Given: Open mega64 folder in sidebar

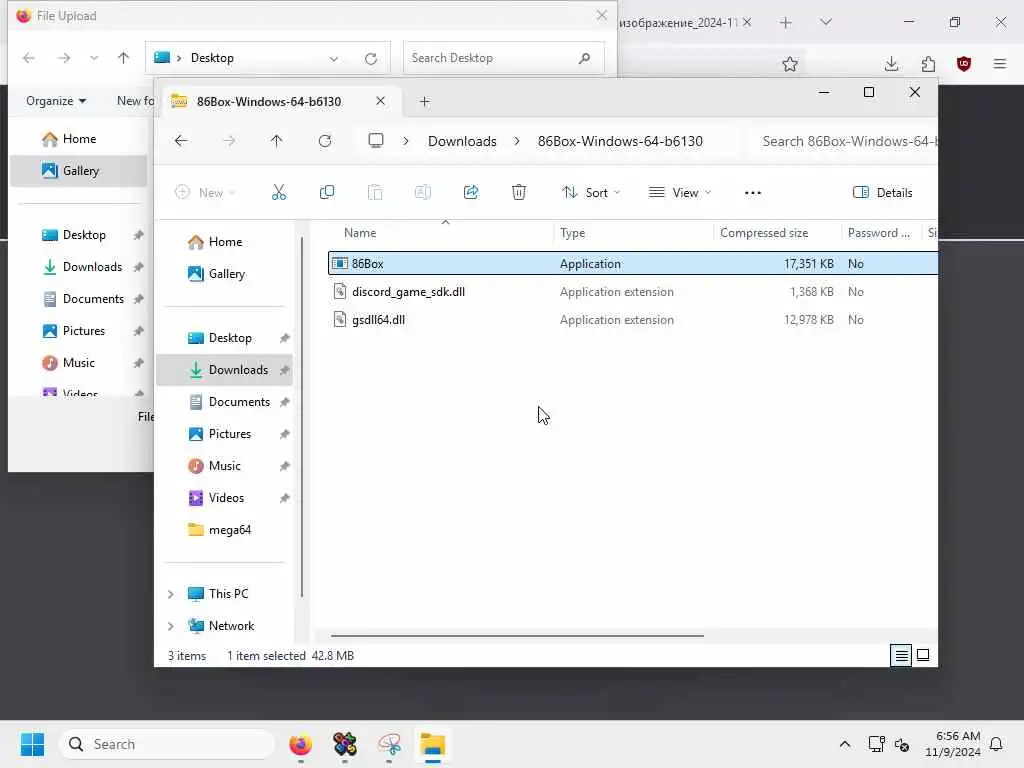Looking at the screenshot, I should click(x=224, y=530).
